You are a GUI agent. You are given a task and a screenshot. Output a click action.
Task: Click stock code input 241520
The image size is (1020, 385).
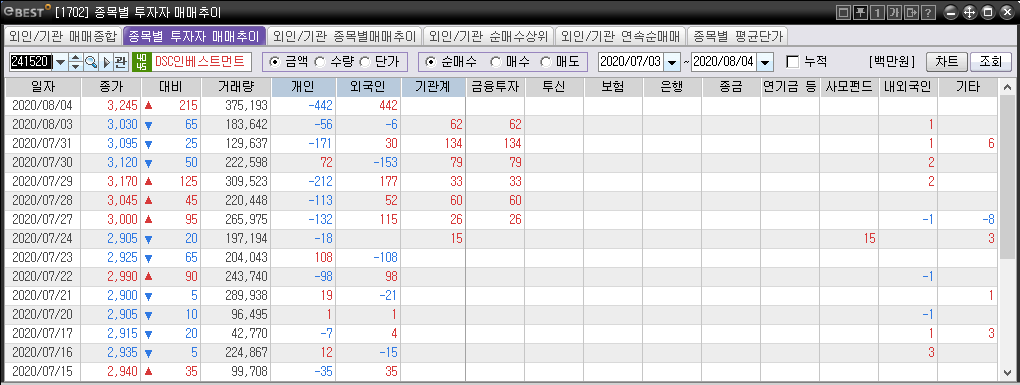30,62
